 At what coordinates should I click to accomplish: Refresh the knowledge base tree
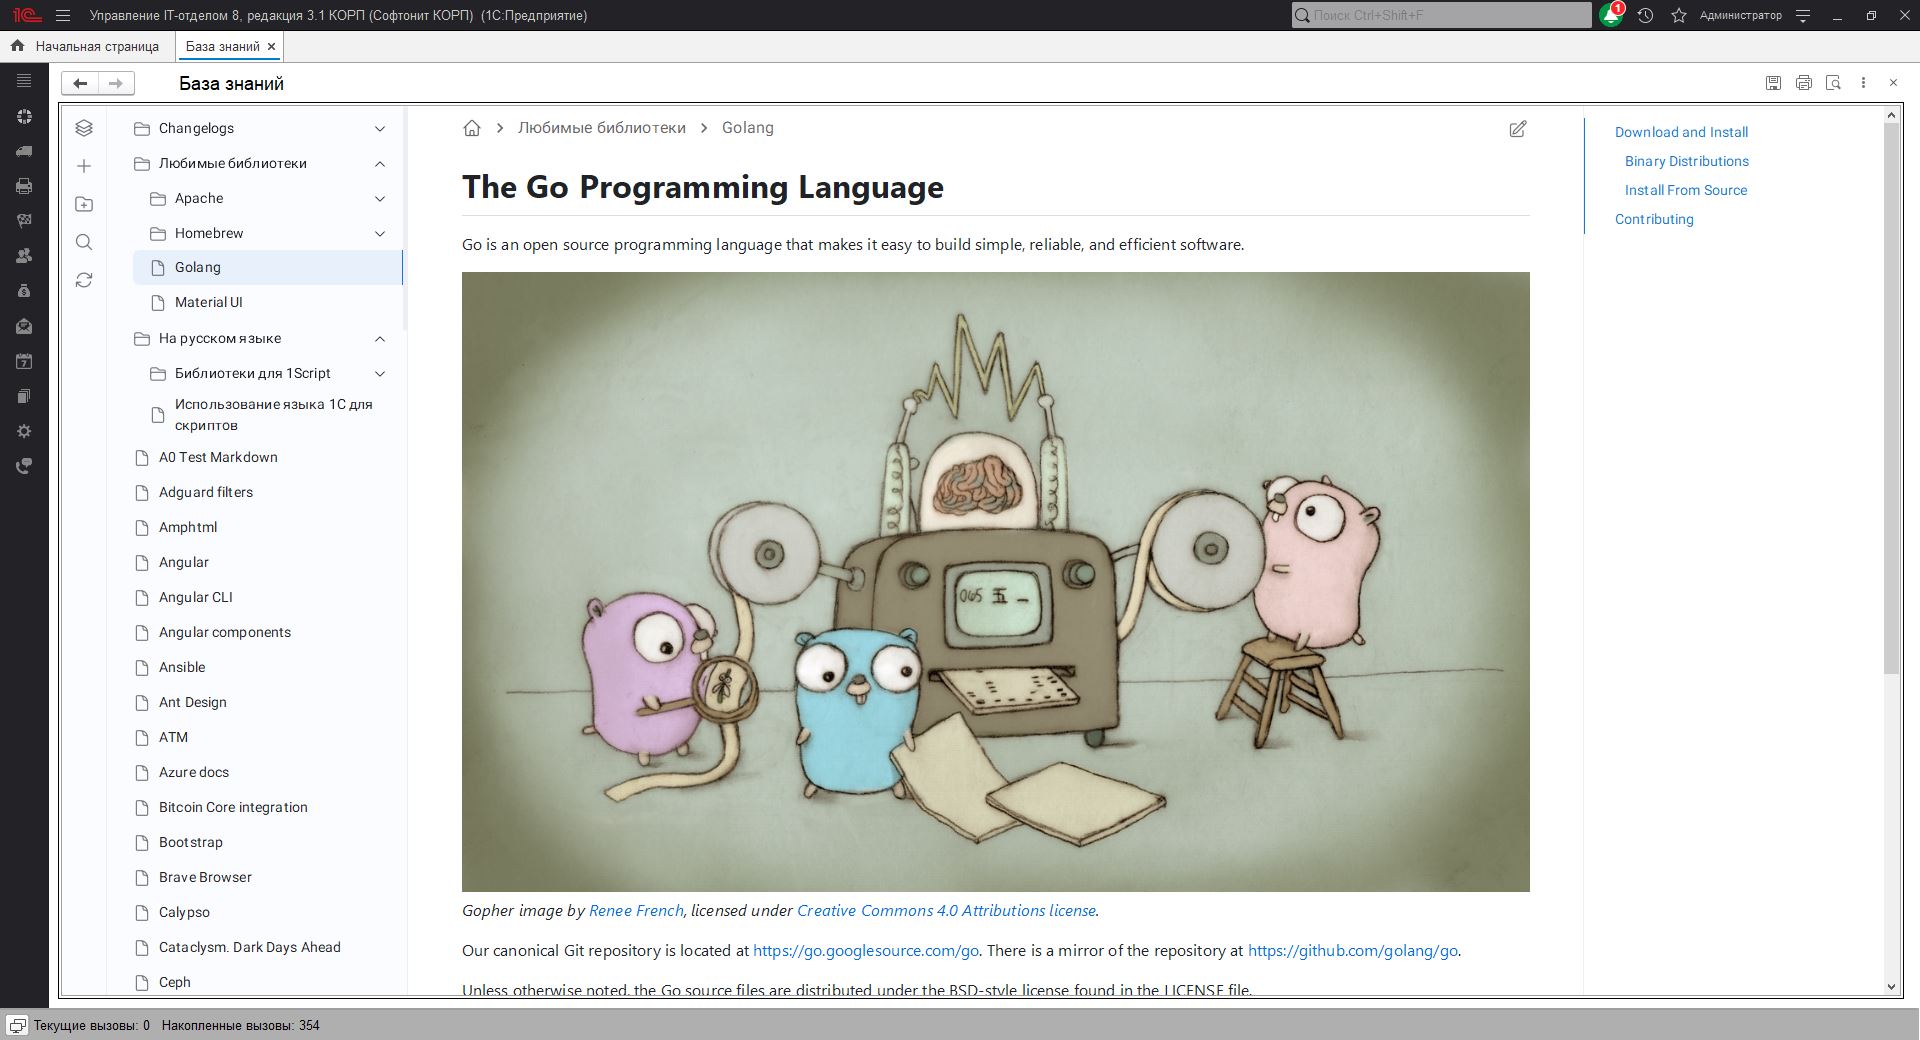(84, 280)
